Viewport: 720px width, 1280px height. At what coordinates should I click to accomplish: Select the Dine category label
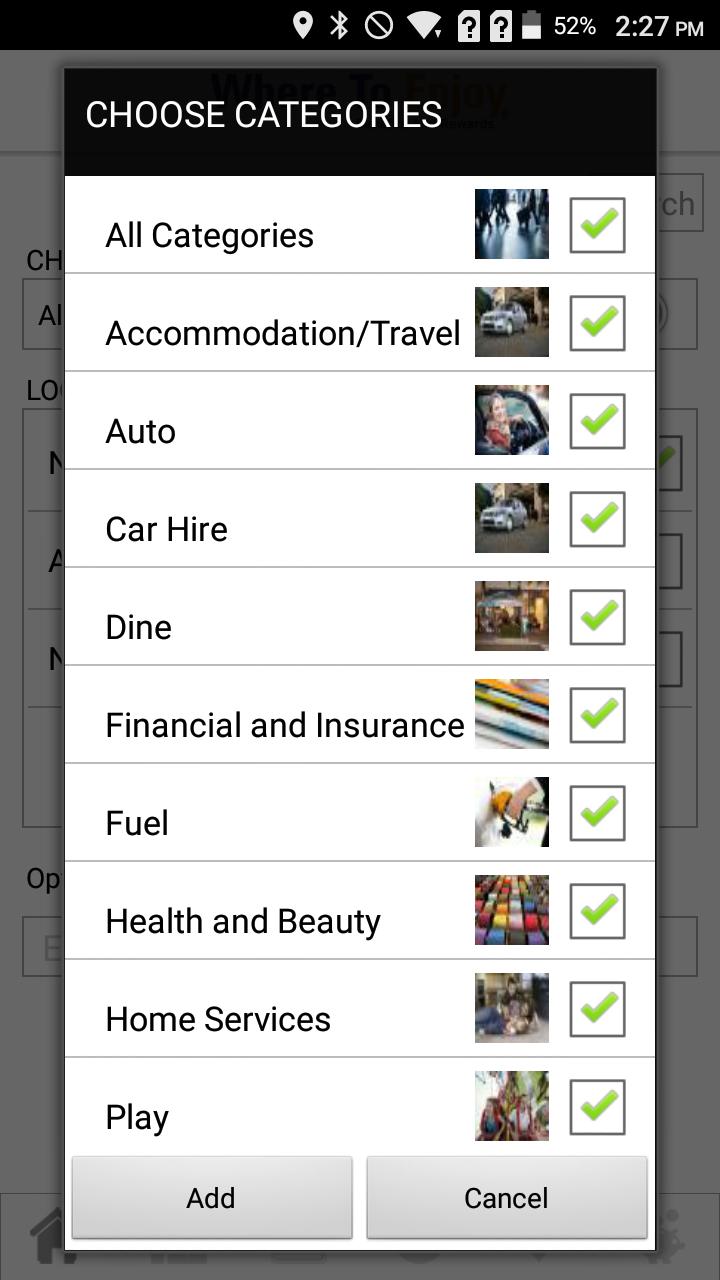[x=139, y=627]
